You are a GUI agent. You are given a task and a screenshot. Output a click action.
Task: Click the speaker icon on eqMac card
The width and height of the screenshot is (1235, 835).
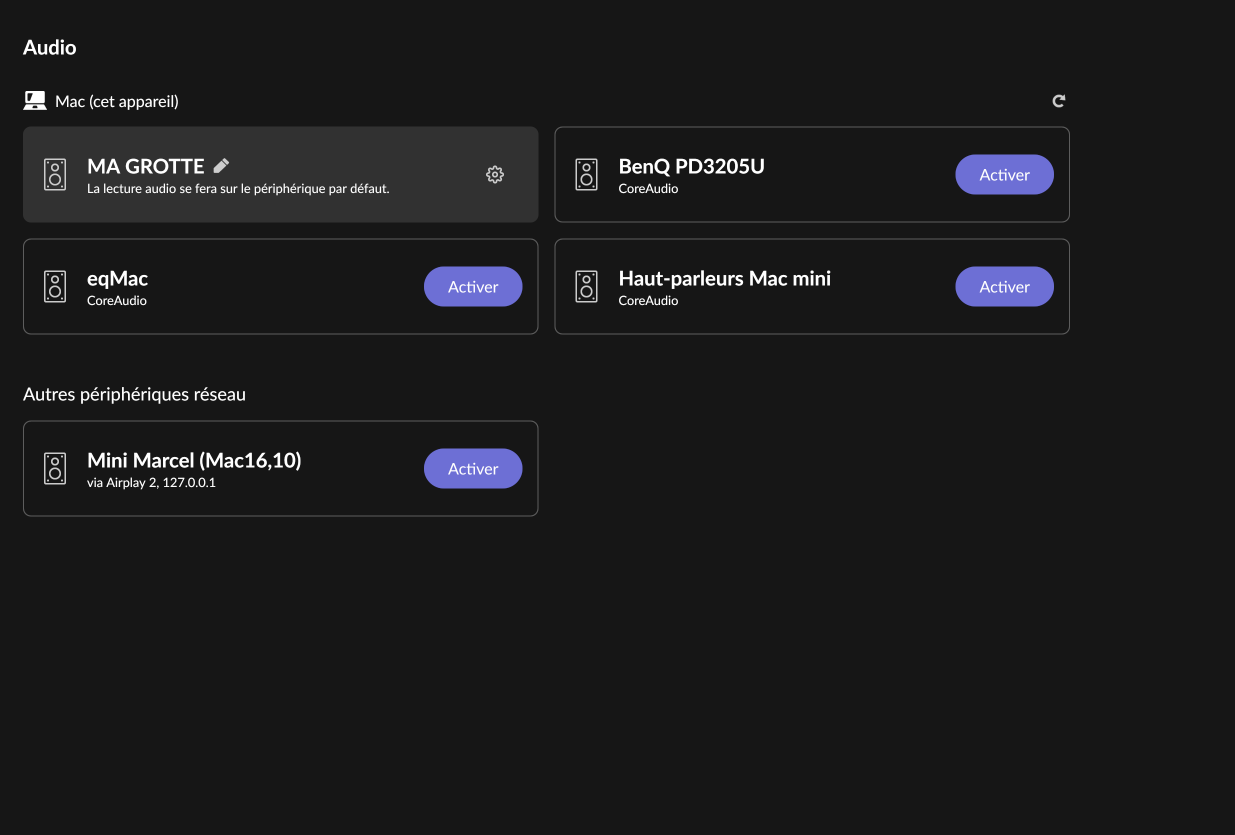point(56,287)
